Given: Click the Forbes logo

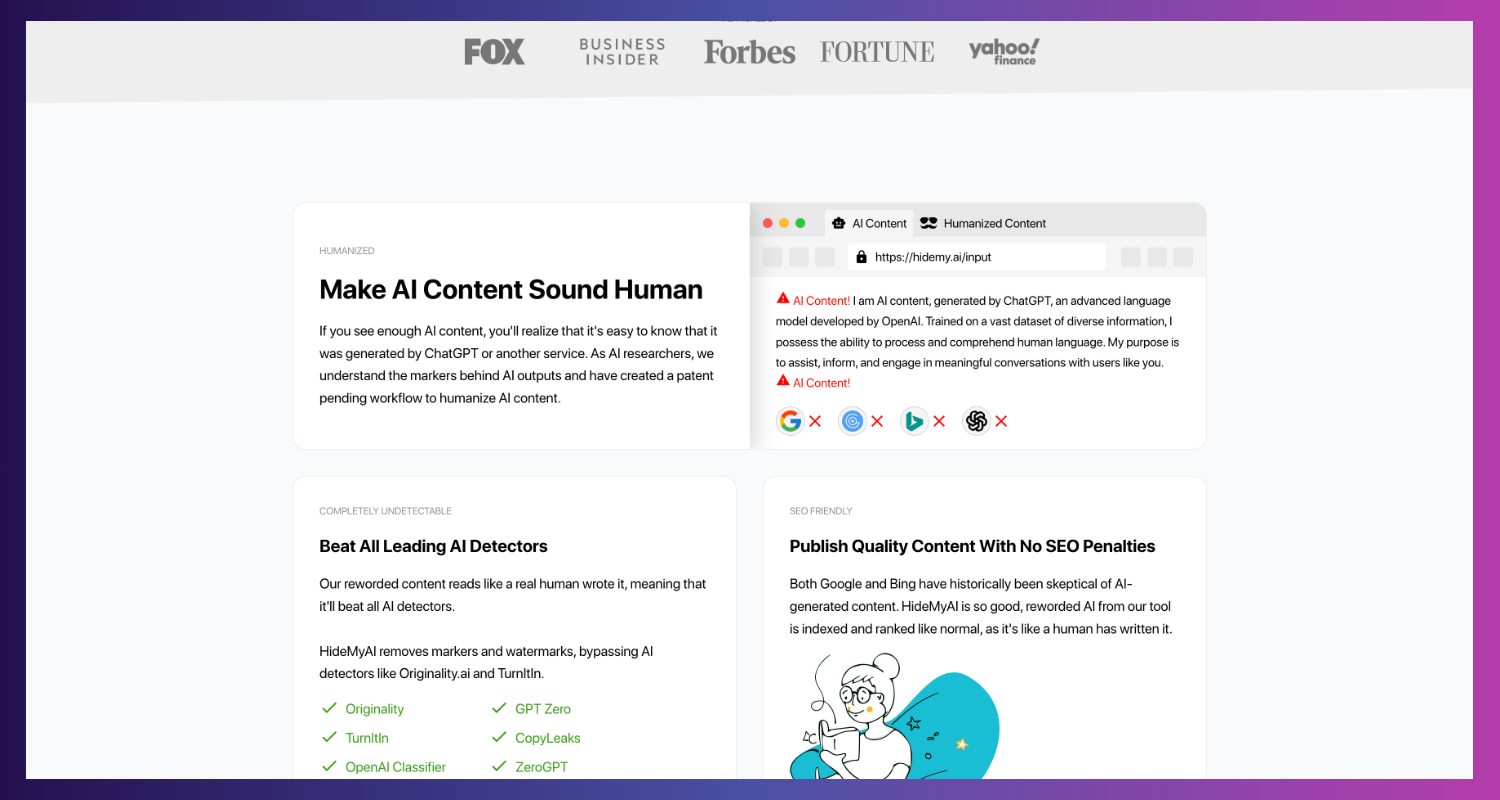Looking at the screenshot, I should [x=749, y=52].
